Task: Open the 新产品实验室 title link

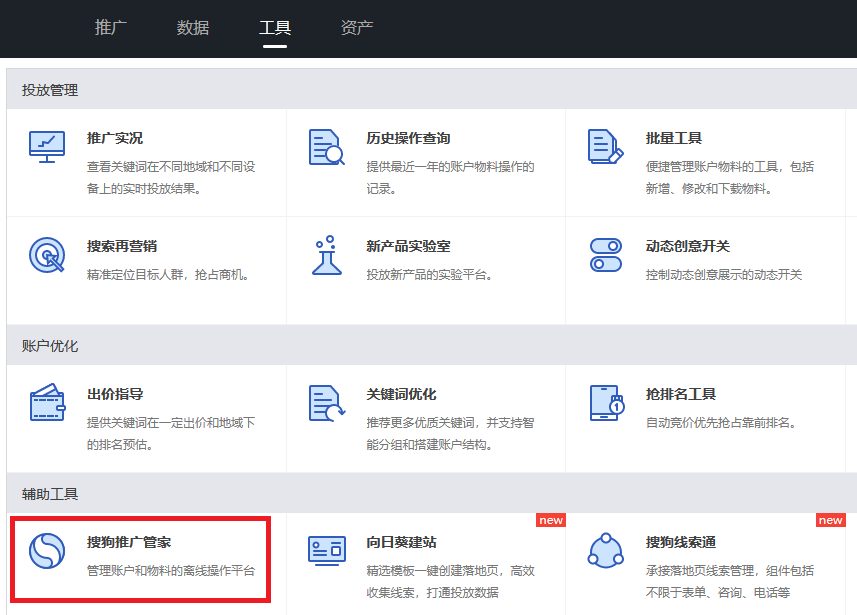Action: pos(408,247)
